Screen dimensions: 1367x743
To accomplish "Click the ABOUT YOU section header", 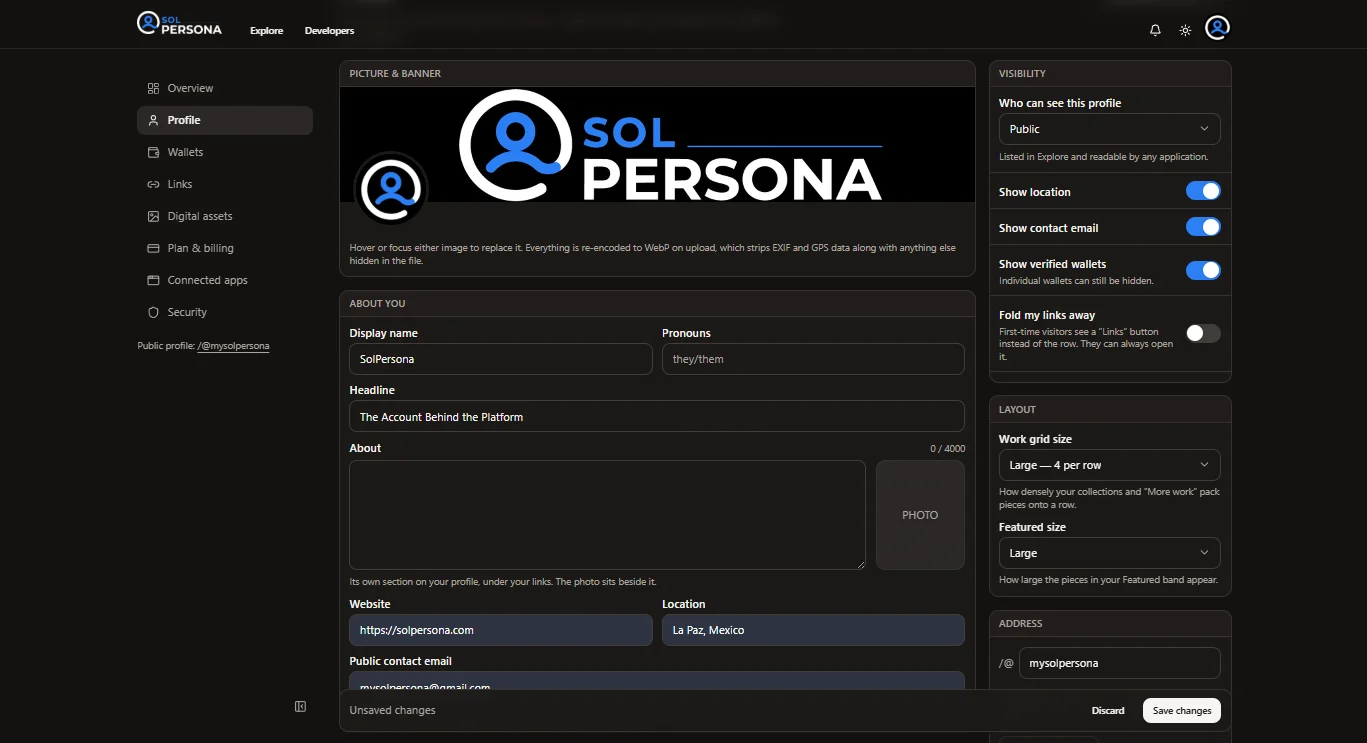I will pyautogui.click(x=377, y=304).
